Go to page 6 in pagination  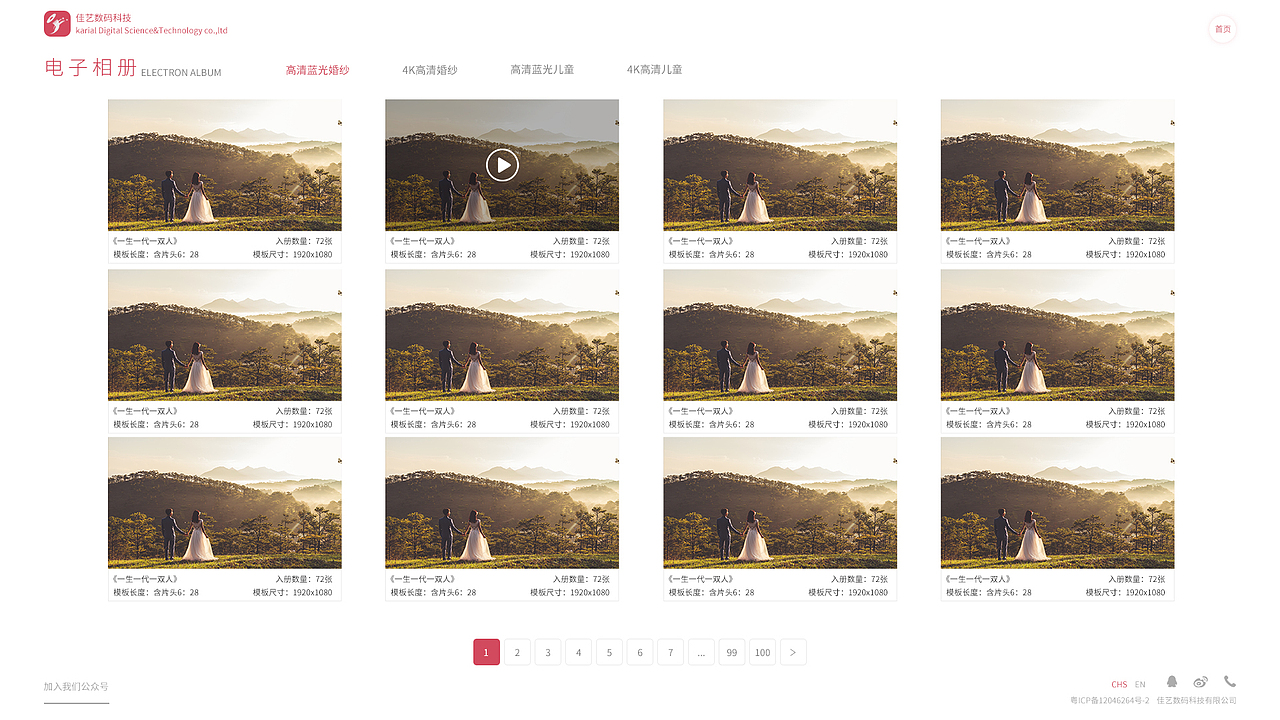tap(640, 652)
